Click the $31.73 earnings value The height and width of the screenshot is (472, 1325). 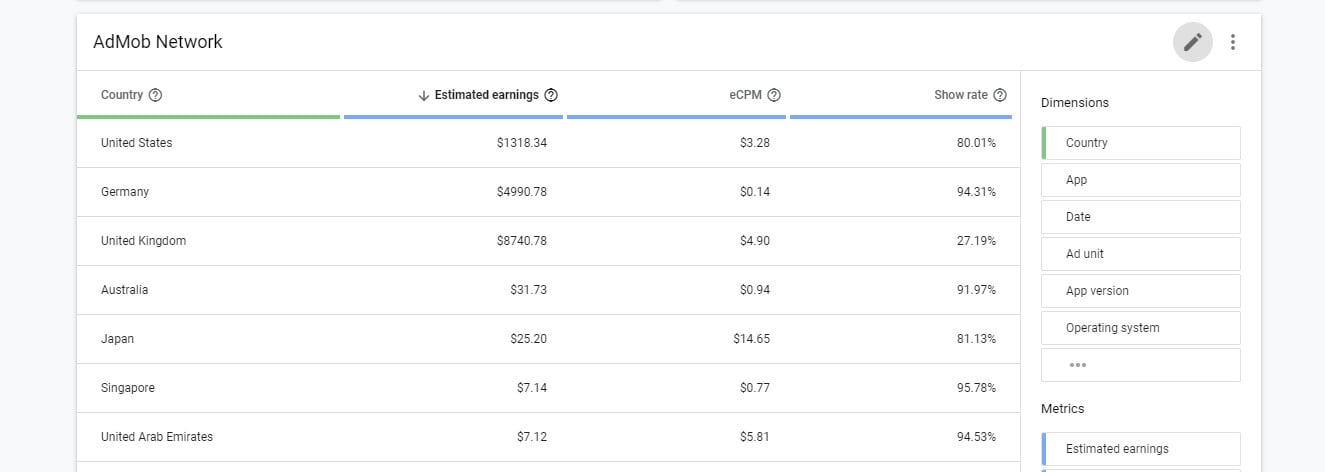[x=529, y=290]
